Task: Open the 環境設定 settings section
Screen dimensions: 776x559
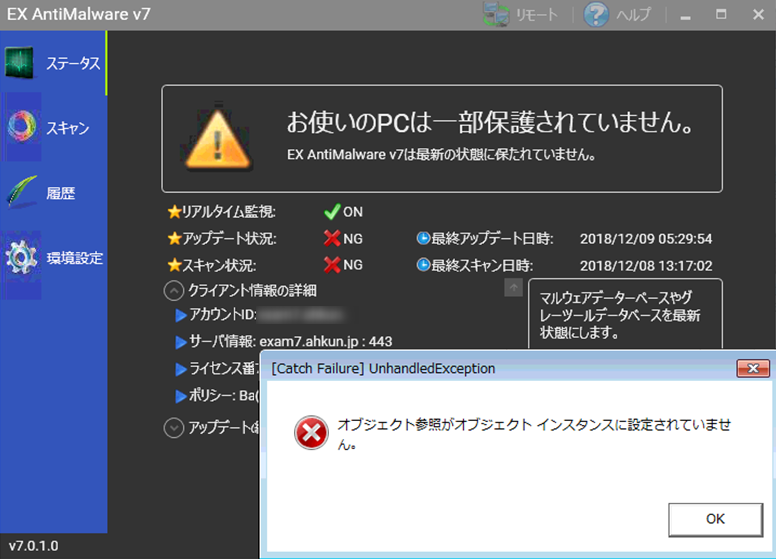Action: [x=53, y=258]
